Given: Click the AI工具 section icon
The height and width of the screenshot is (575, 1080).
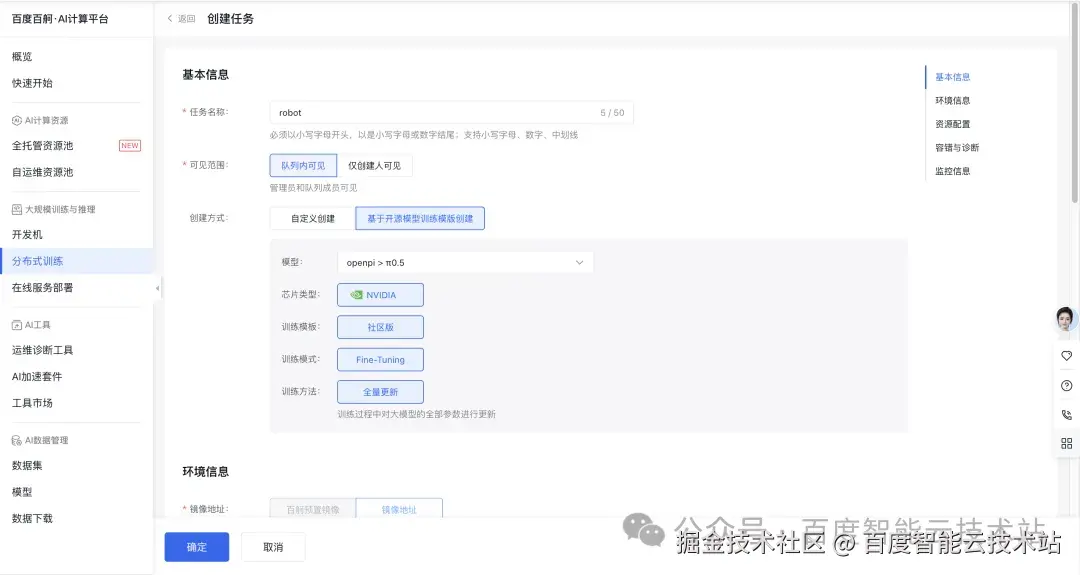Looking at the screenshot, I should (17, 325).
